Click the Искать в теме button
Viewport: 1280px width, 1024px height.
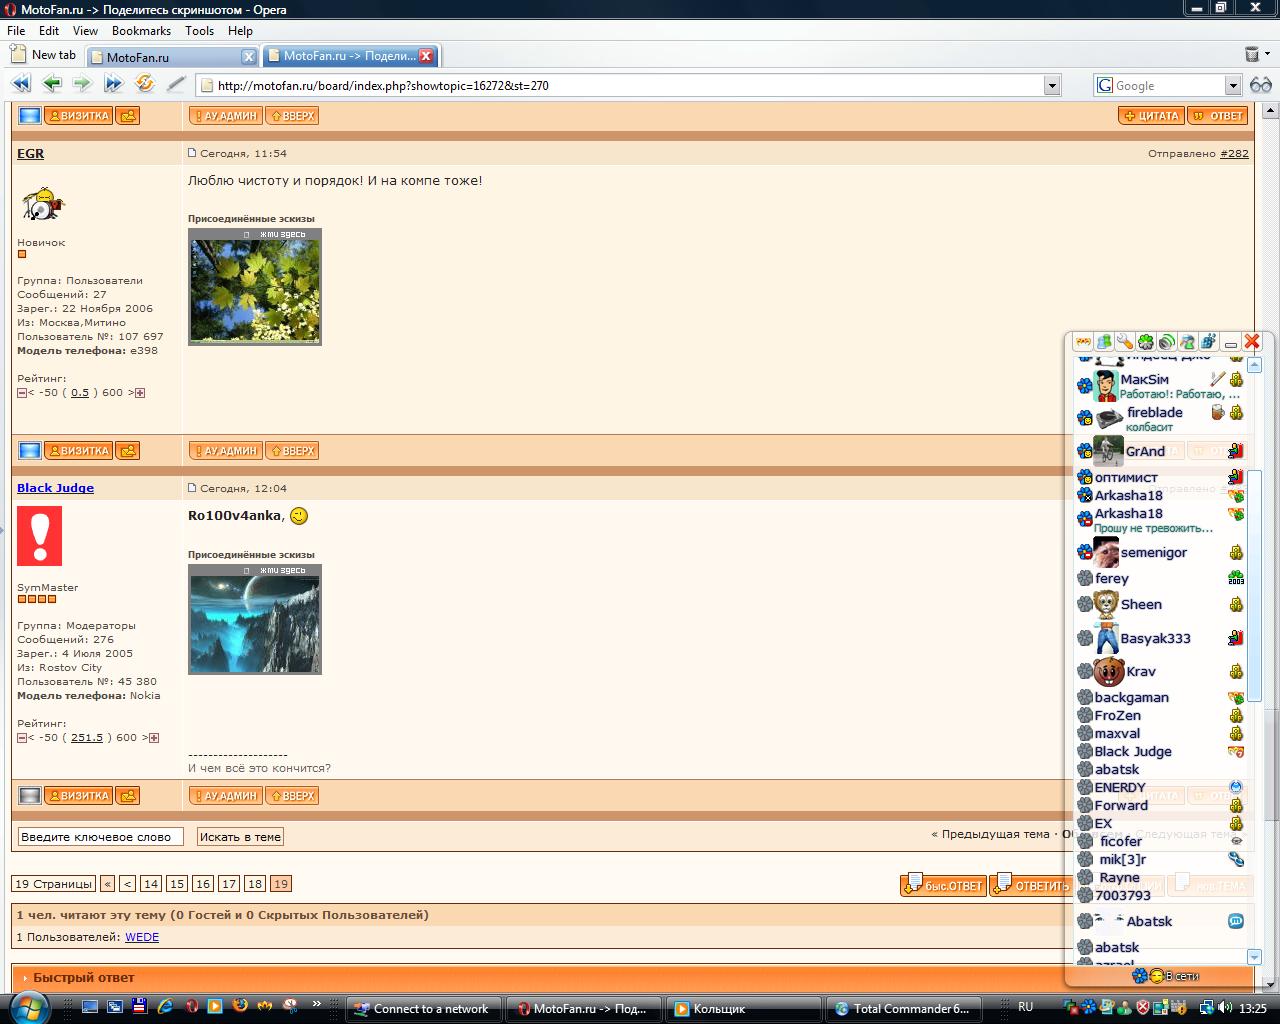(240, 837)
